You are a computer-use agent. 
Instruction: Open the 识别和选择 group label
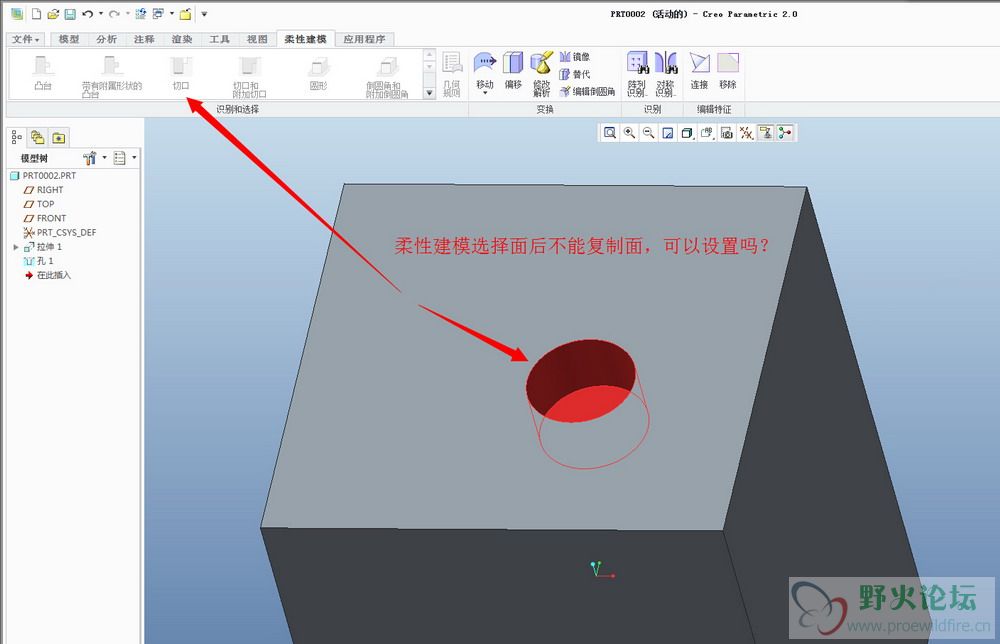coord(237,109)
